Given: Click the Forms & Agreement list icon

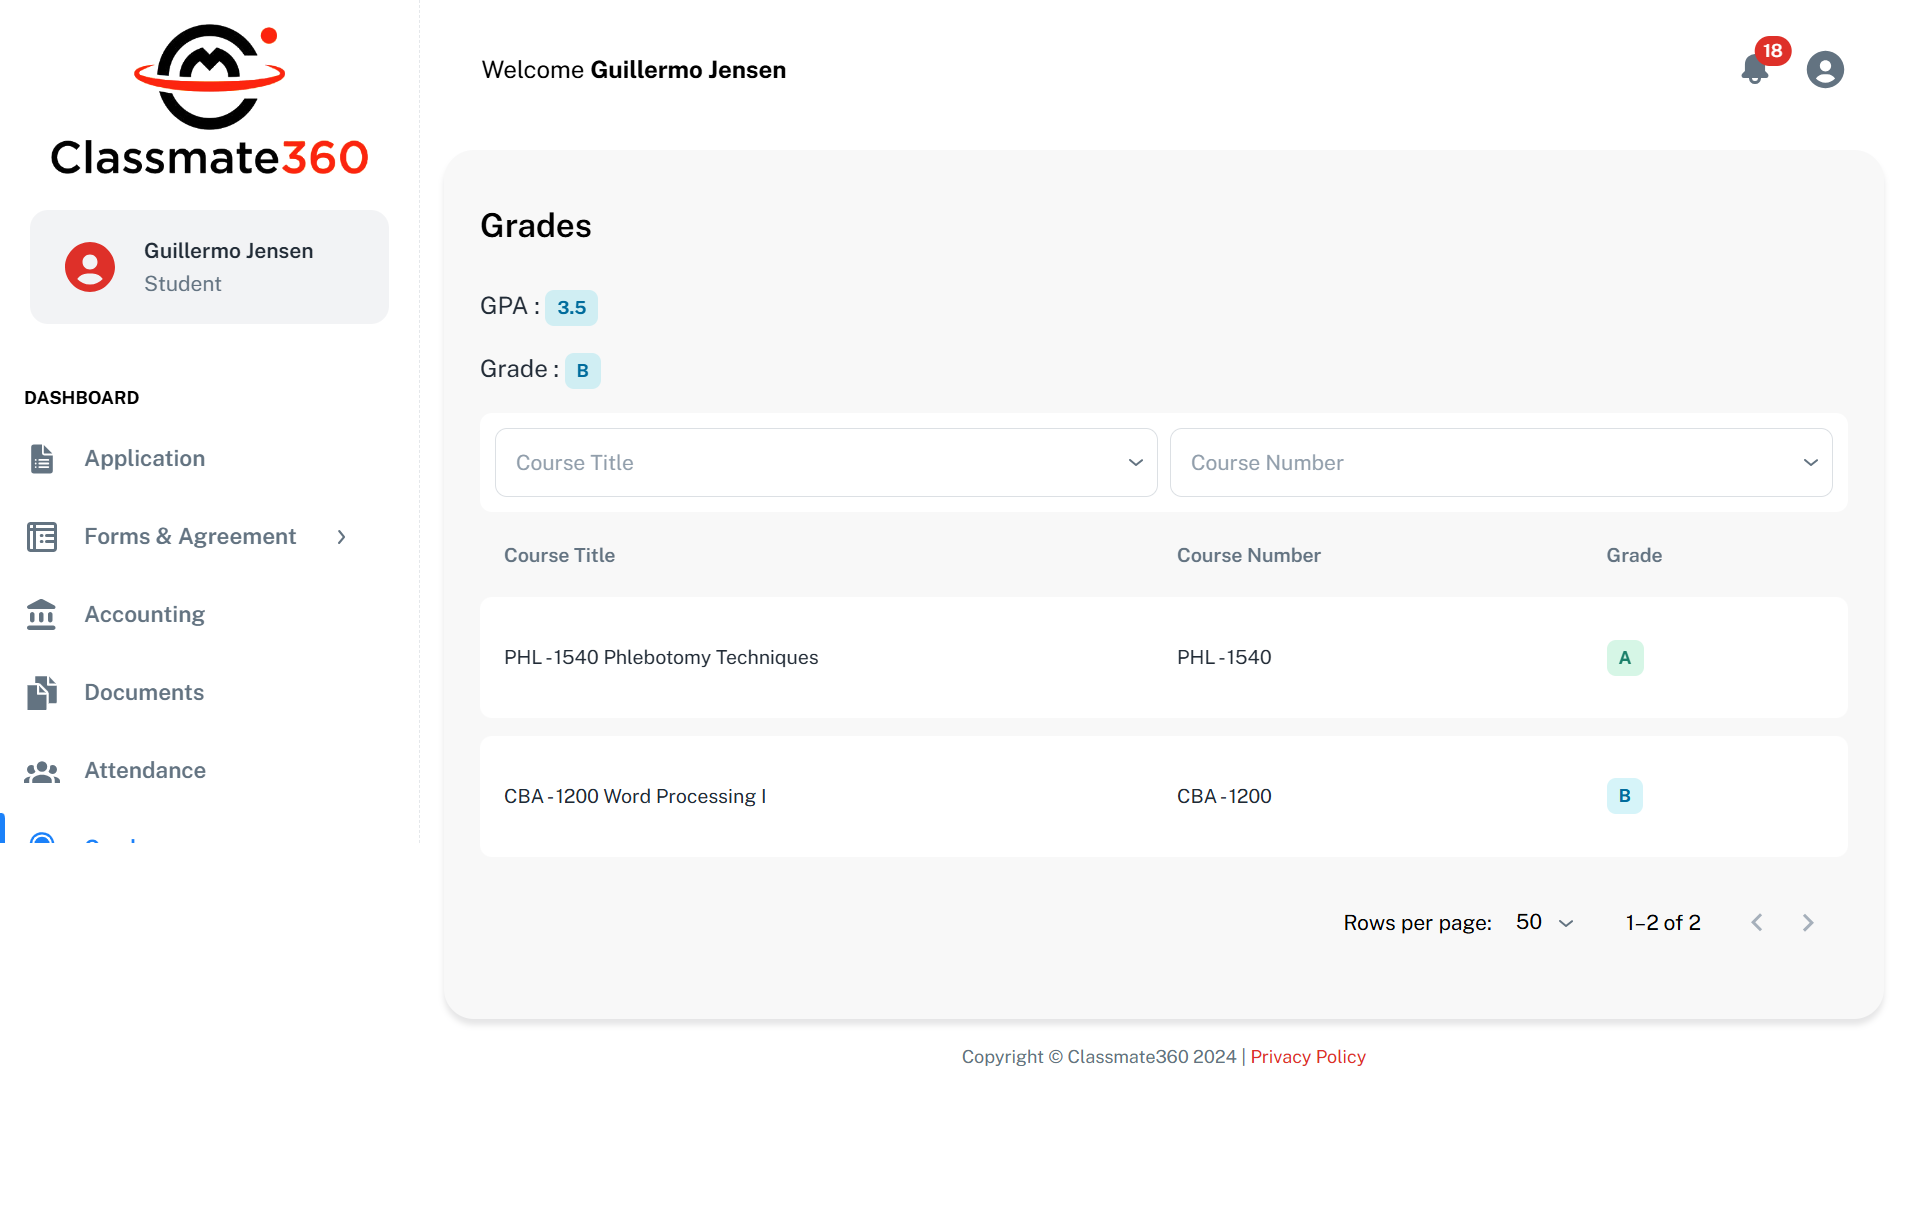Looking at the screenshot, I should tap(42, 537).
